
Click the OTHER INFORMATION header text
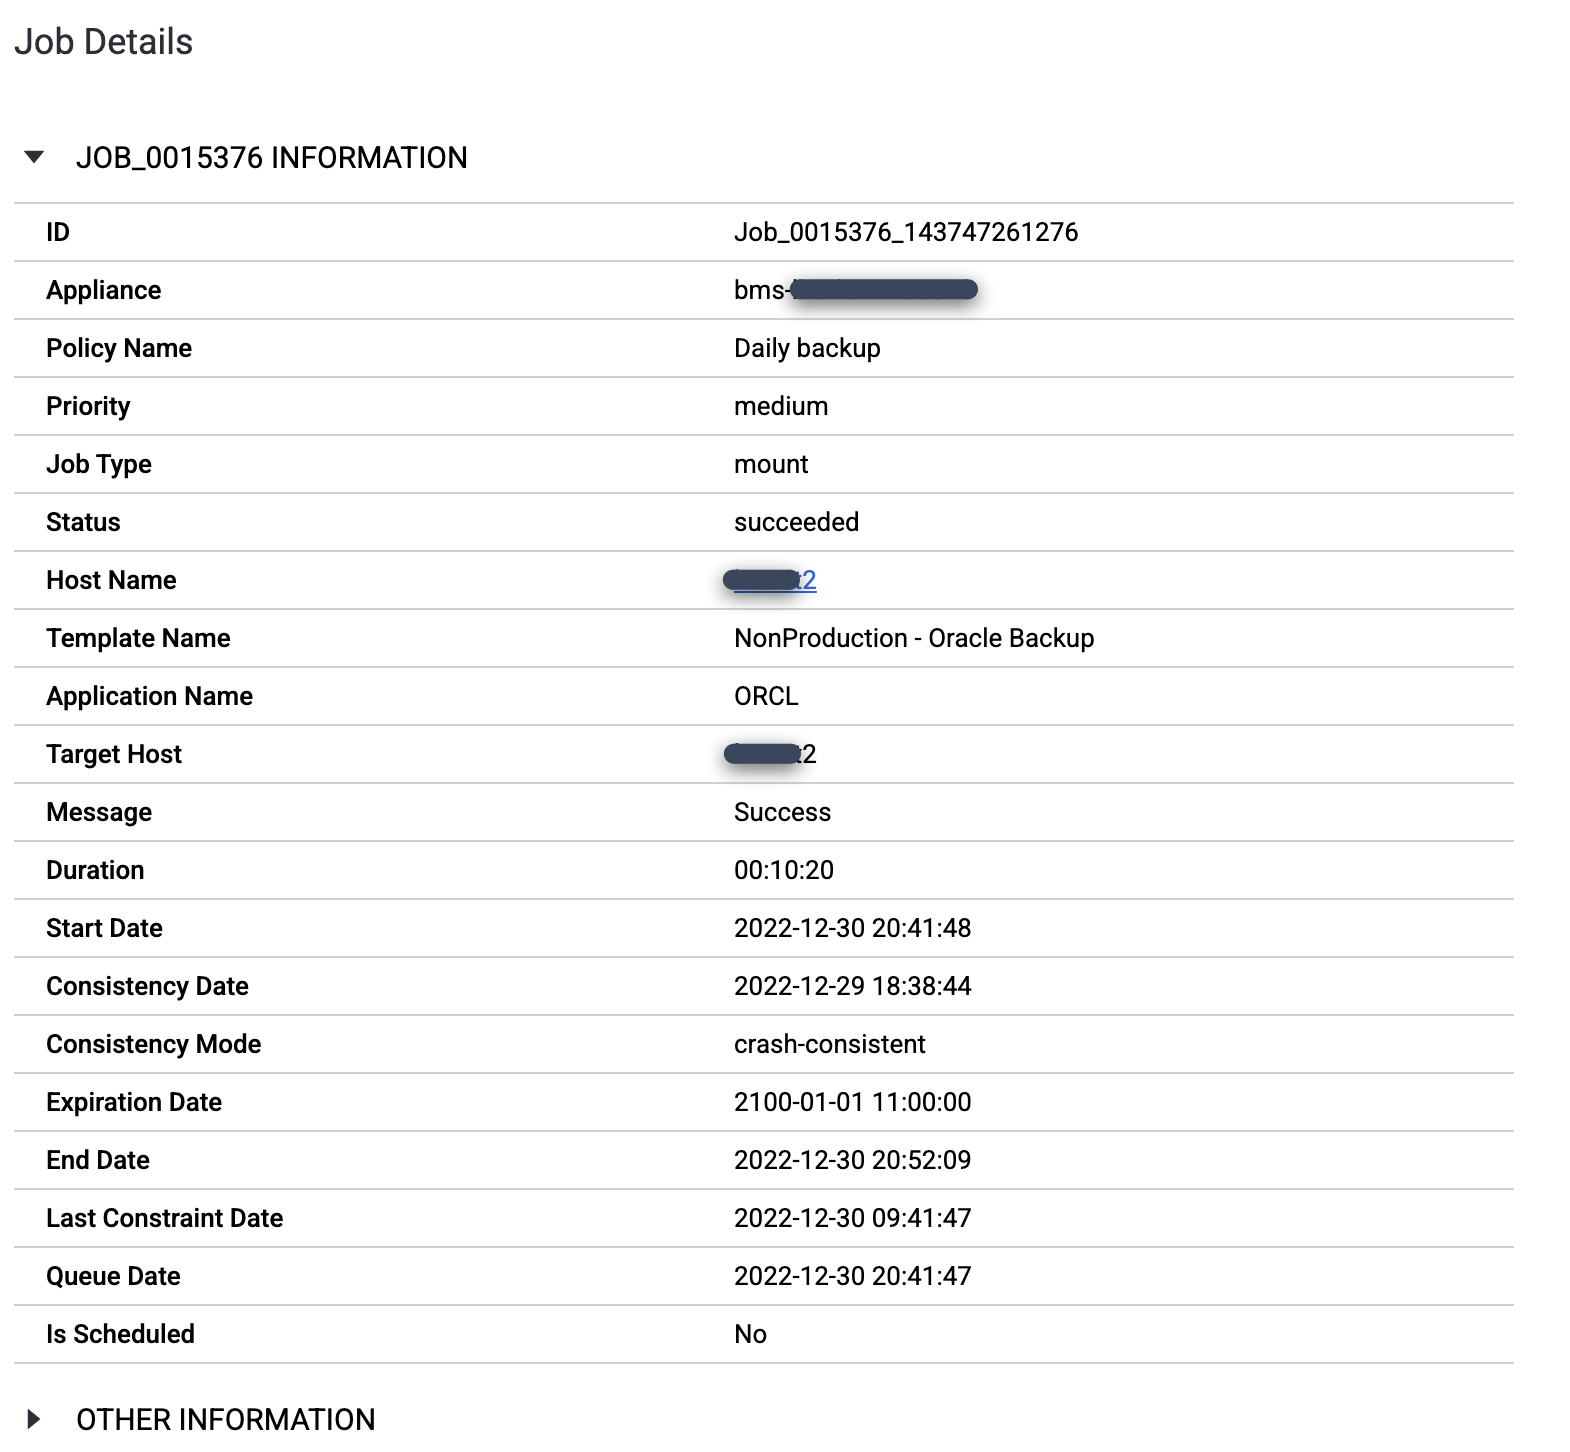[225, 1419]
